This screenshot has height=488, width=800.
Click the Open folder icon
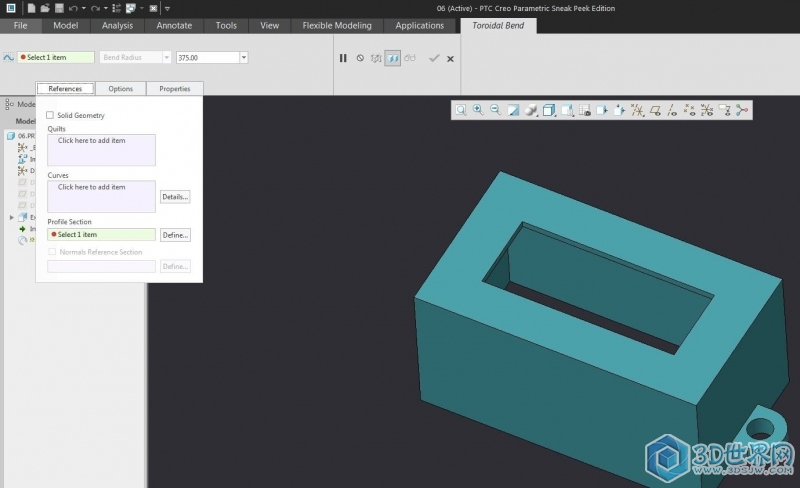45,8
